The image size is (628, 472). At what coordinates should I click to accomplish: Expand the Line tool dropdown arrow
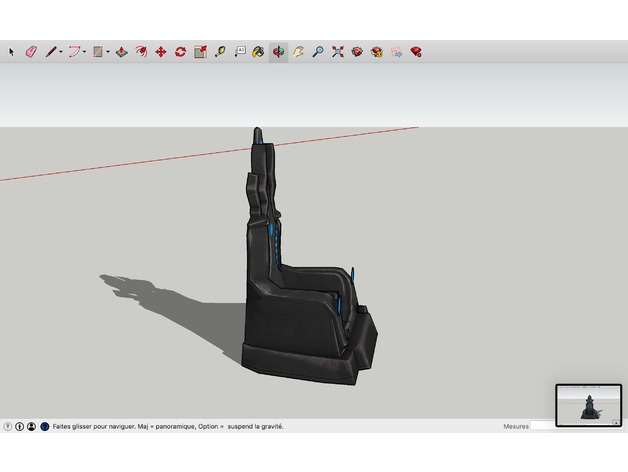61,51
